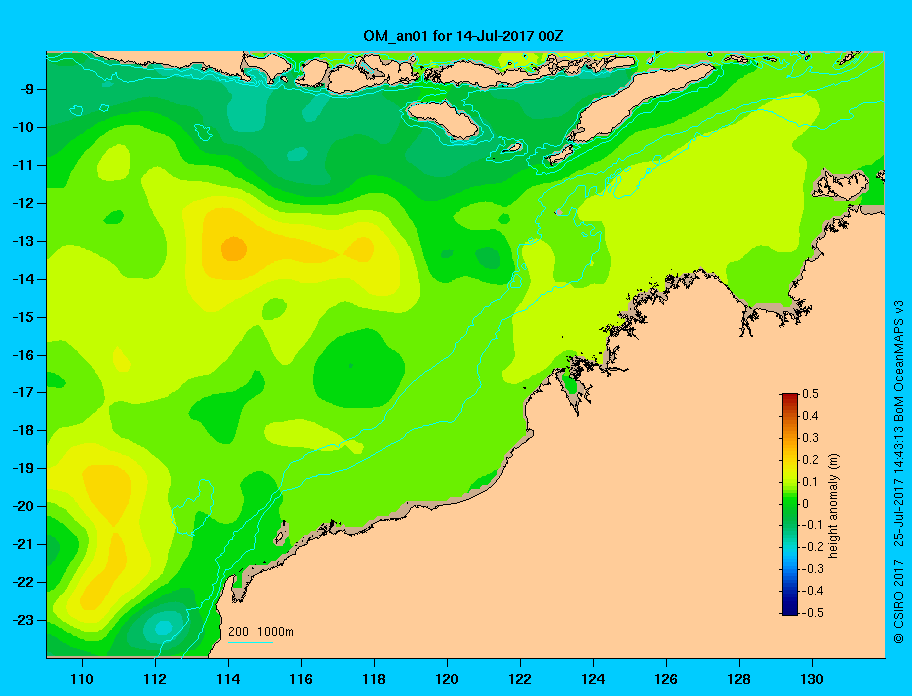Click the CSIRO 2017 copyright text
This screenshot has height=696, width=912.
click(x=899, y=601)
